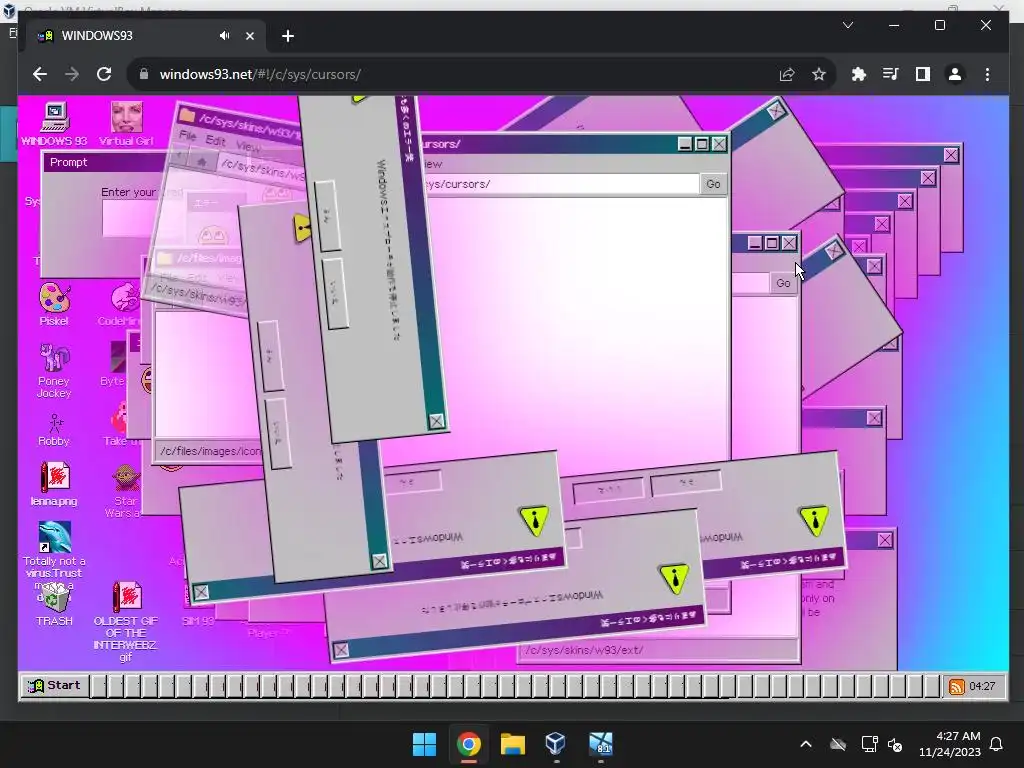Viewport: 1024px width, 768px height.
Task: Minimize the cursors explorer window
Action: coord(684,144)
